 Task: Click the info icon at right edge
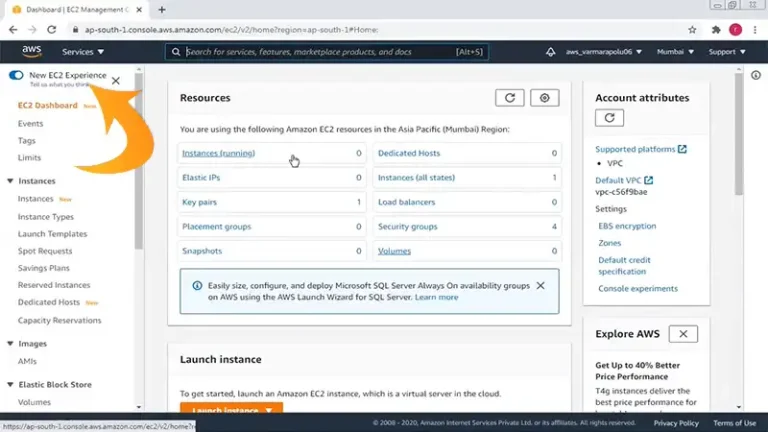(756, 75)
